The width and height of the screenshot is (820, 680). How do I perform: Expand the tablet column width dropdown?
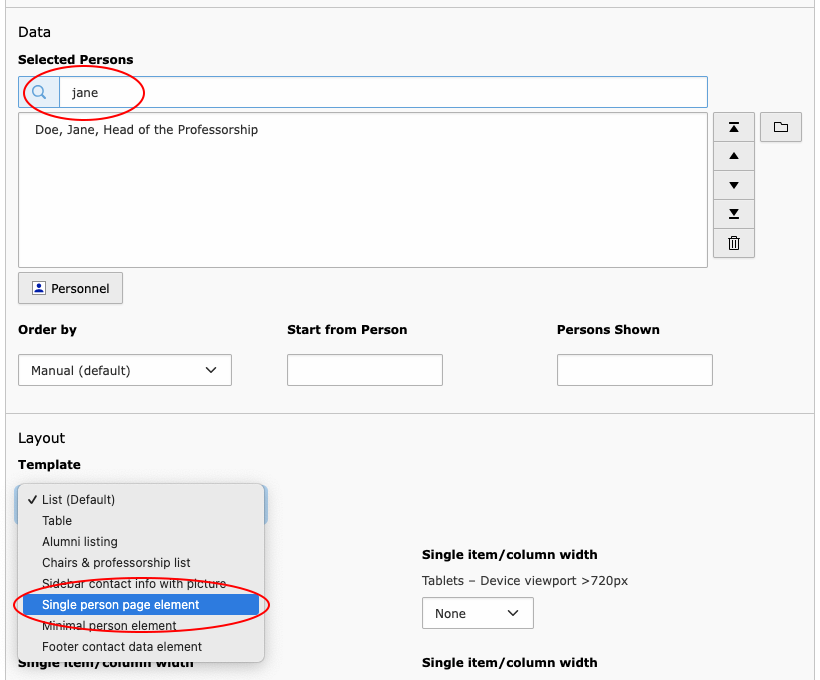tap(477, 613)
